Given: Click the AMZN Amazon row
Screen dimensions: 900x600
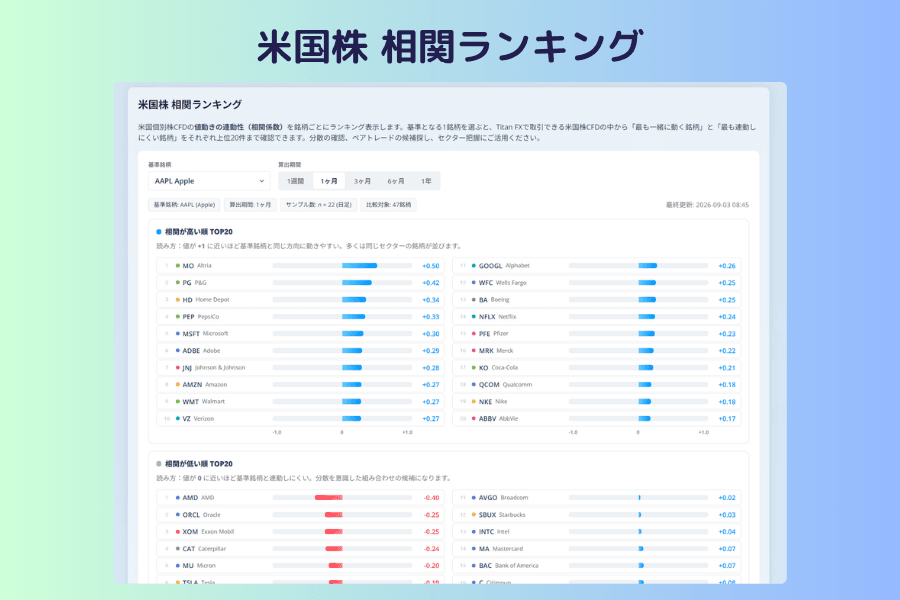Looking at the screenshot, I should pyautogui.click(x=300, y=385).
